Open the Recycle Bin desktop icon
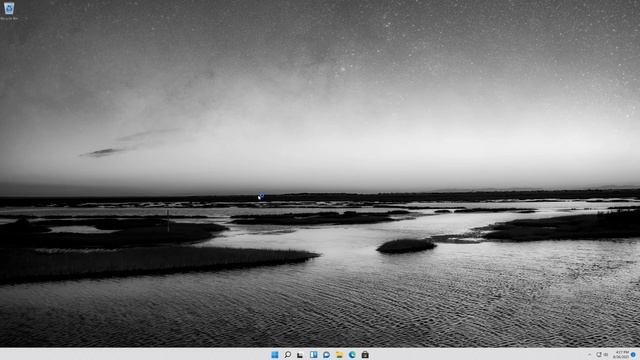The width and height of the screenshot is (640, 360). (x=9, y=11)
